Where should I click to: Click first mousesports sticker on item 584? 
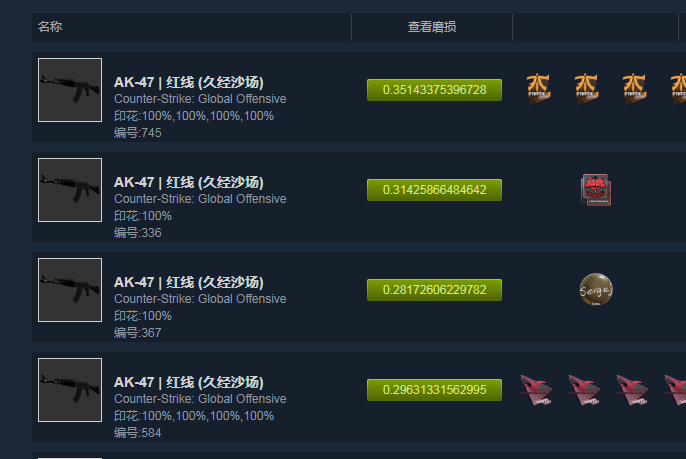[x=537, y=390]
